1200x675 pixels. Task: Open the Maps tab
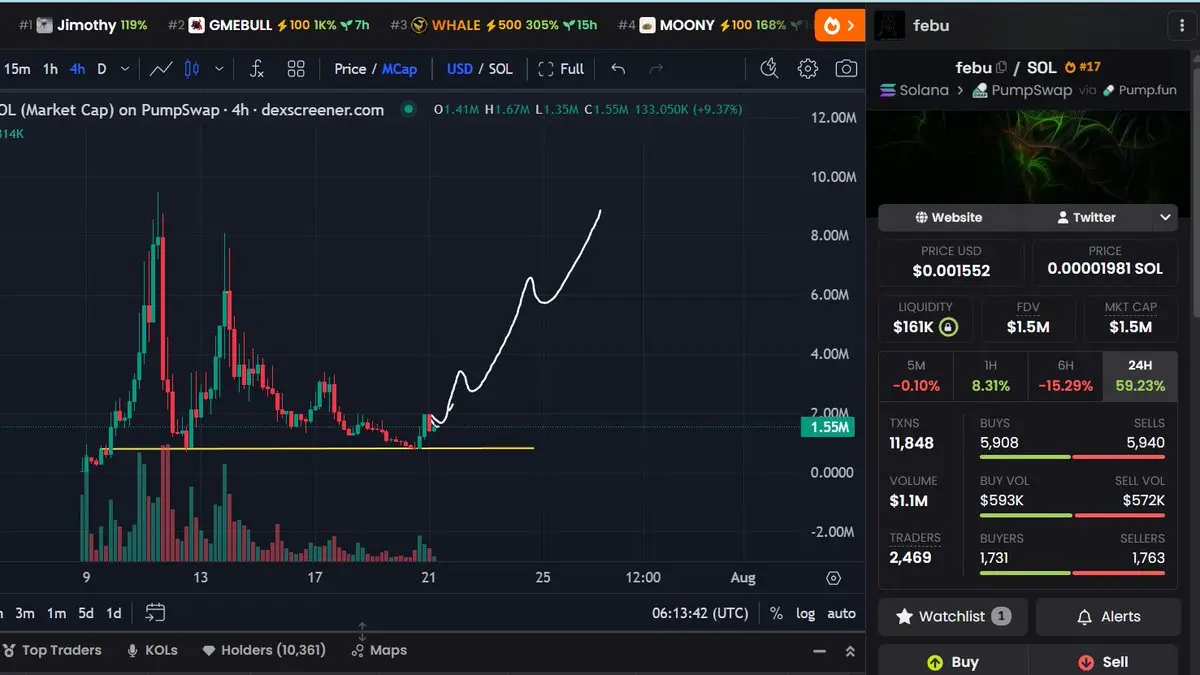point(379,650)
